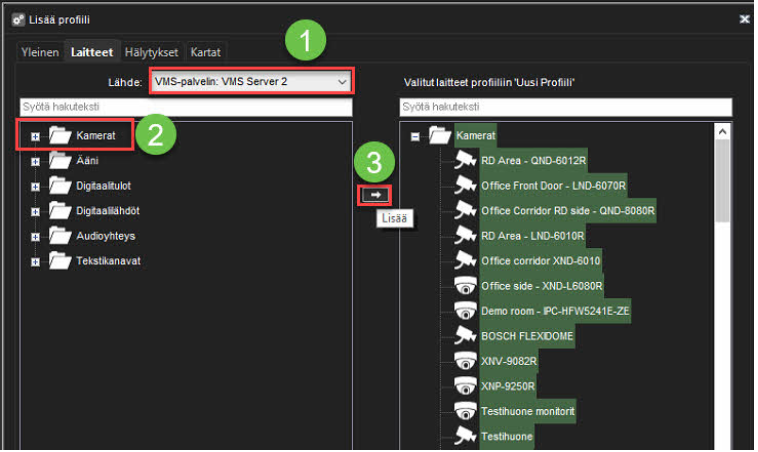
Task: Click the Kamerat folder icon in left tree
Action: (x=61, y=134)
